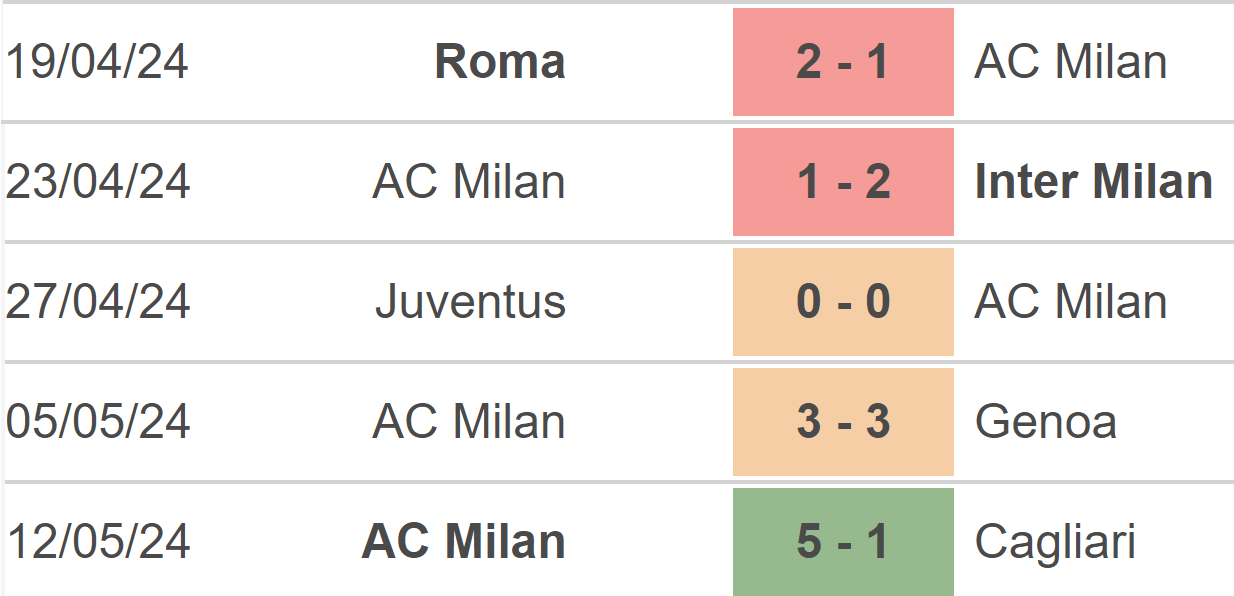Open the green 5 - 1 score

point(843,542)
